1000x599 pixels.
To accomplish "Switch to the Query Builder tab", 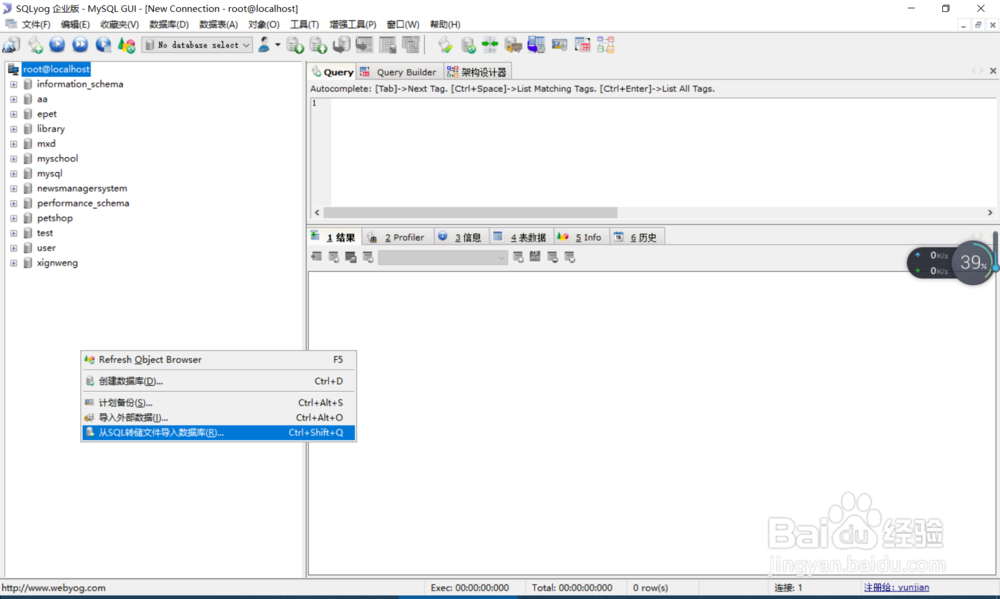I will click(x=400, y=72).
